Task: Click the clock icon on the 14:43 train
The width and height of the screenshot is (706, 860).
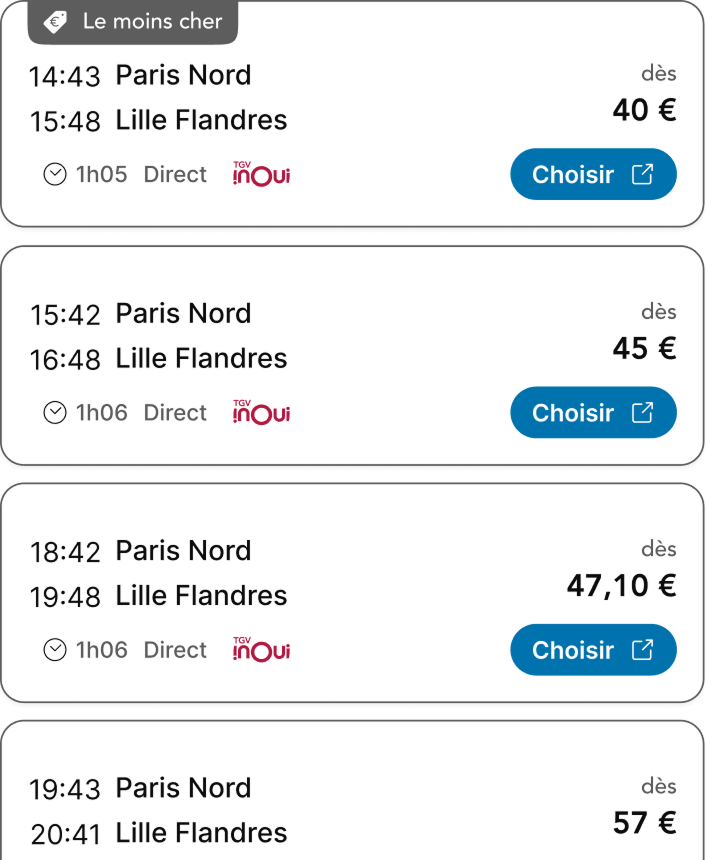Action: pos(55,175)
